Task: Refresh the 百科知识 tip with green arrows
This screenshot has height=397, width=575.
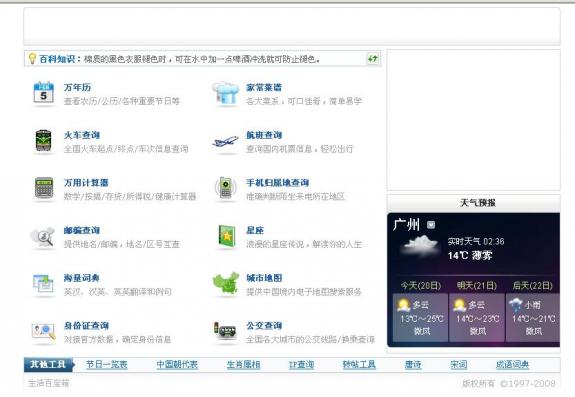Action: point(373,59)
